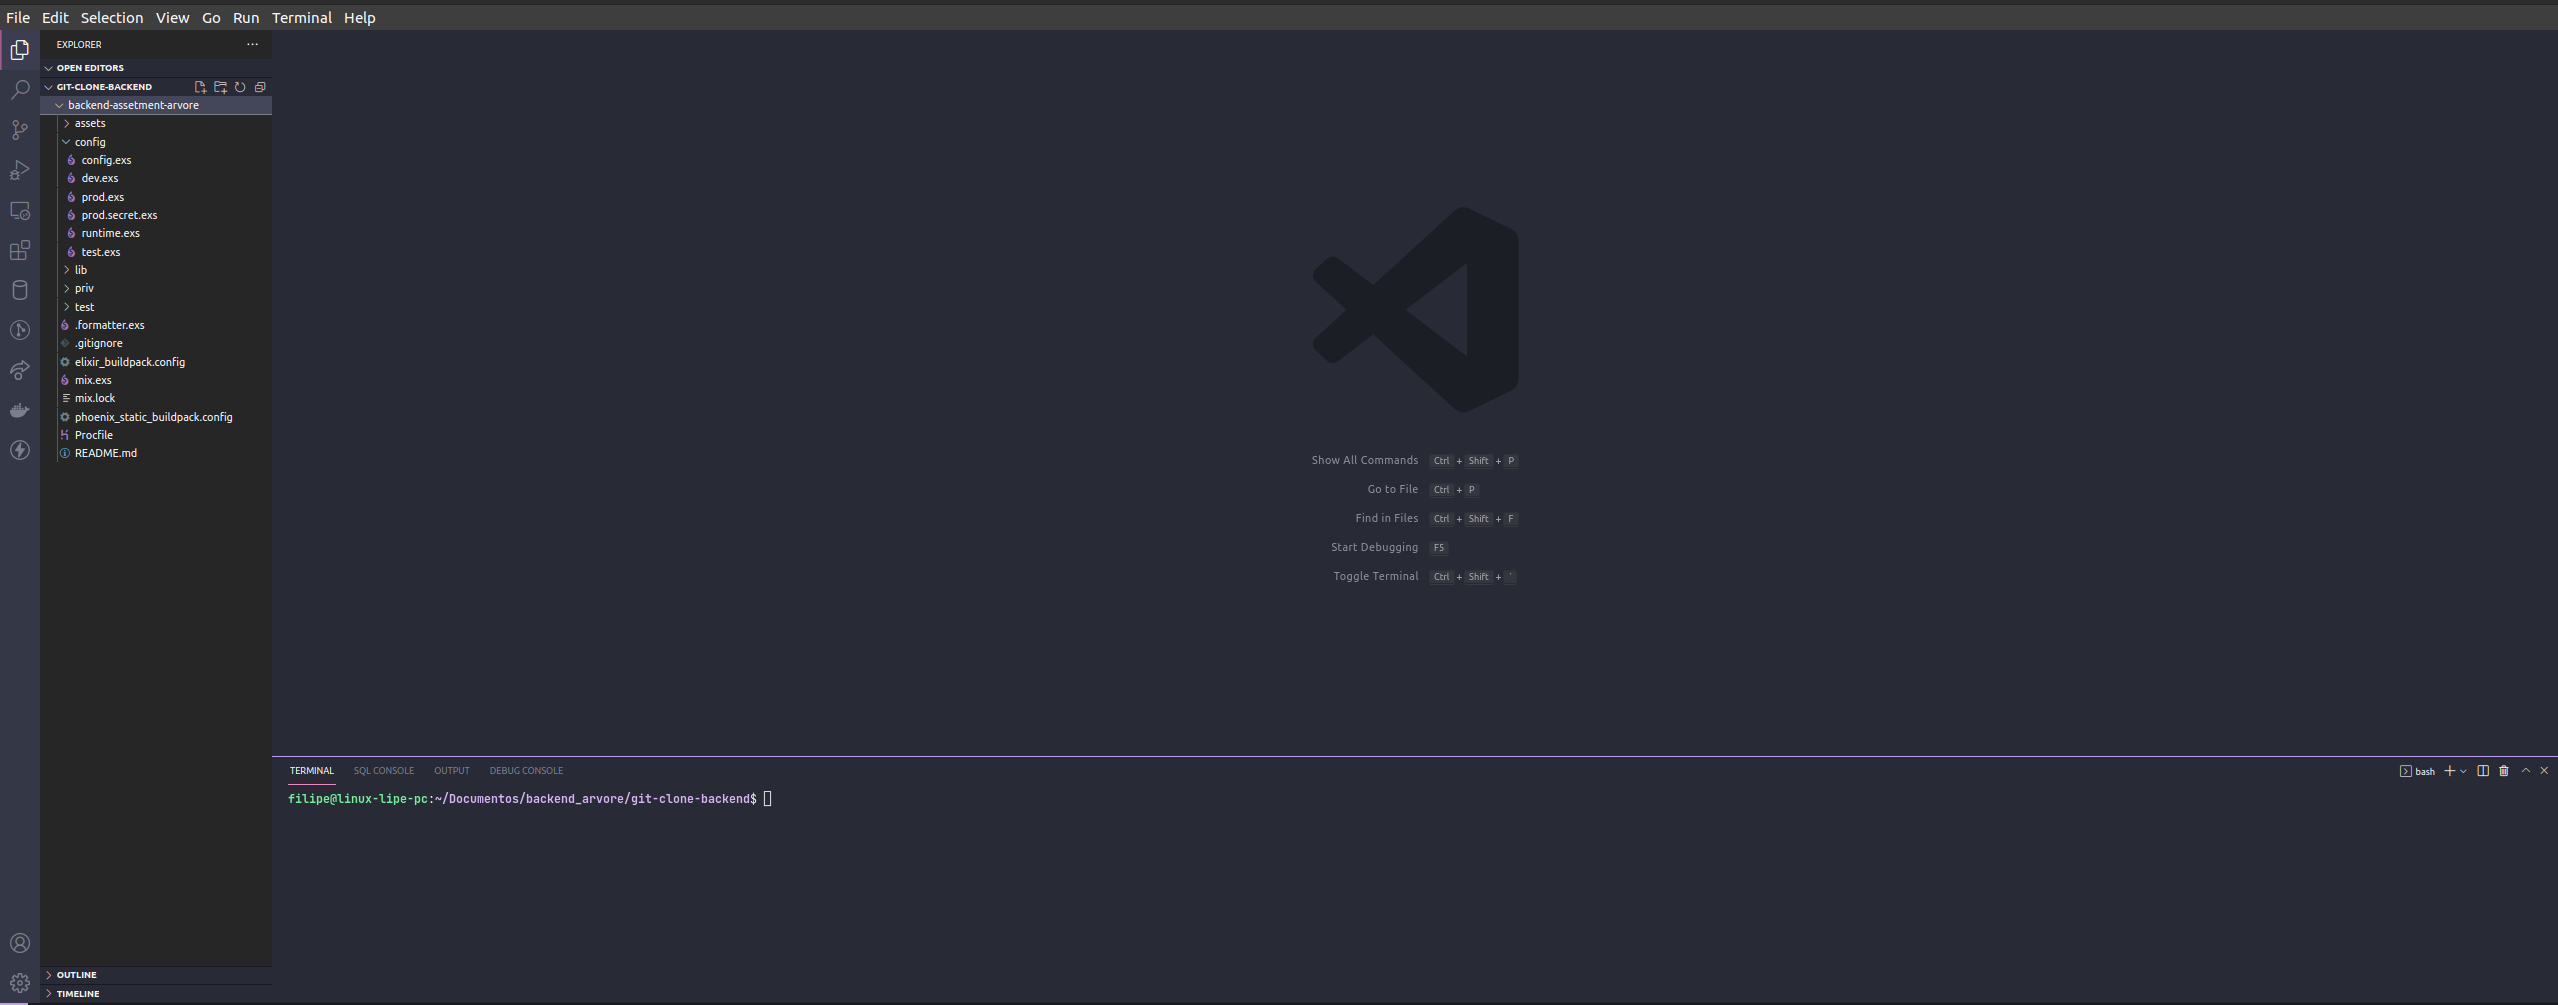Open README.md in the editor

[107, 453]
